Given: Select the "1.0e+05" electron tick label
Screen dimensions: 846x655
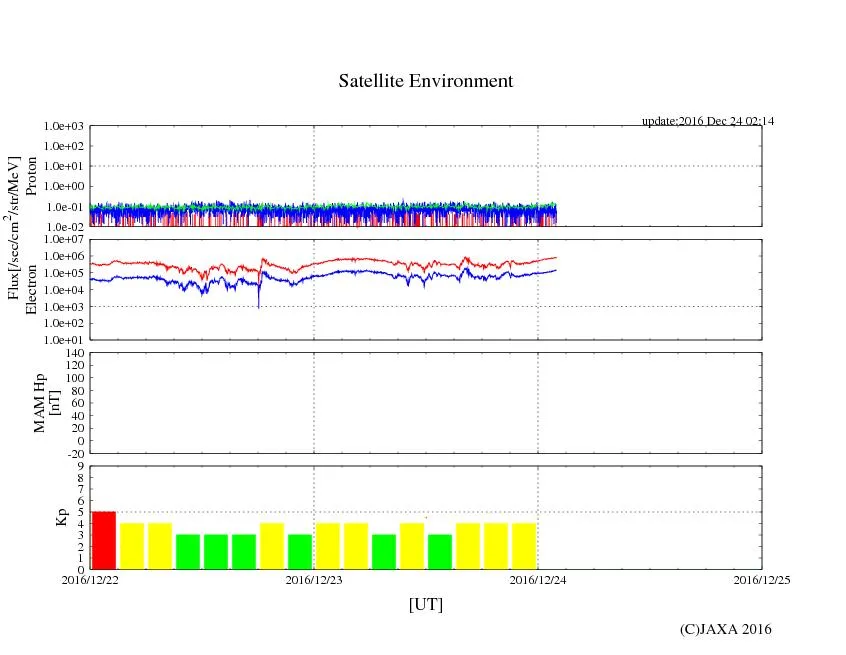Looking at the screenshot, I should [x=64, y=273].
